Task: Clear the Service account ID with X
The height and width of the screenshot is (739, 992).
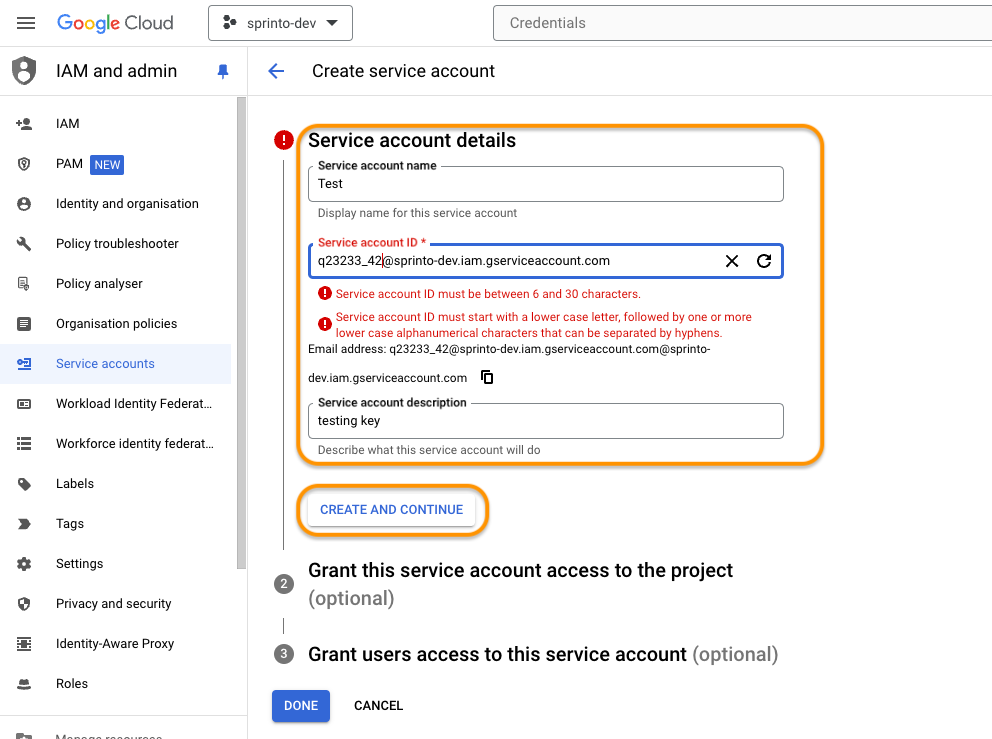Action: [731, 261]
